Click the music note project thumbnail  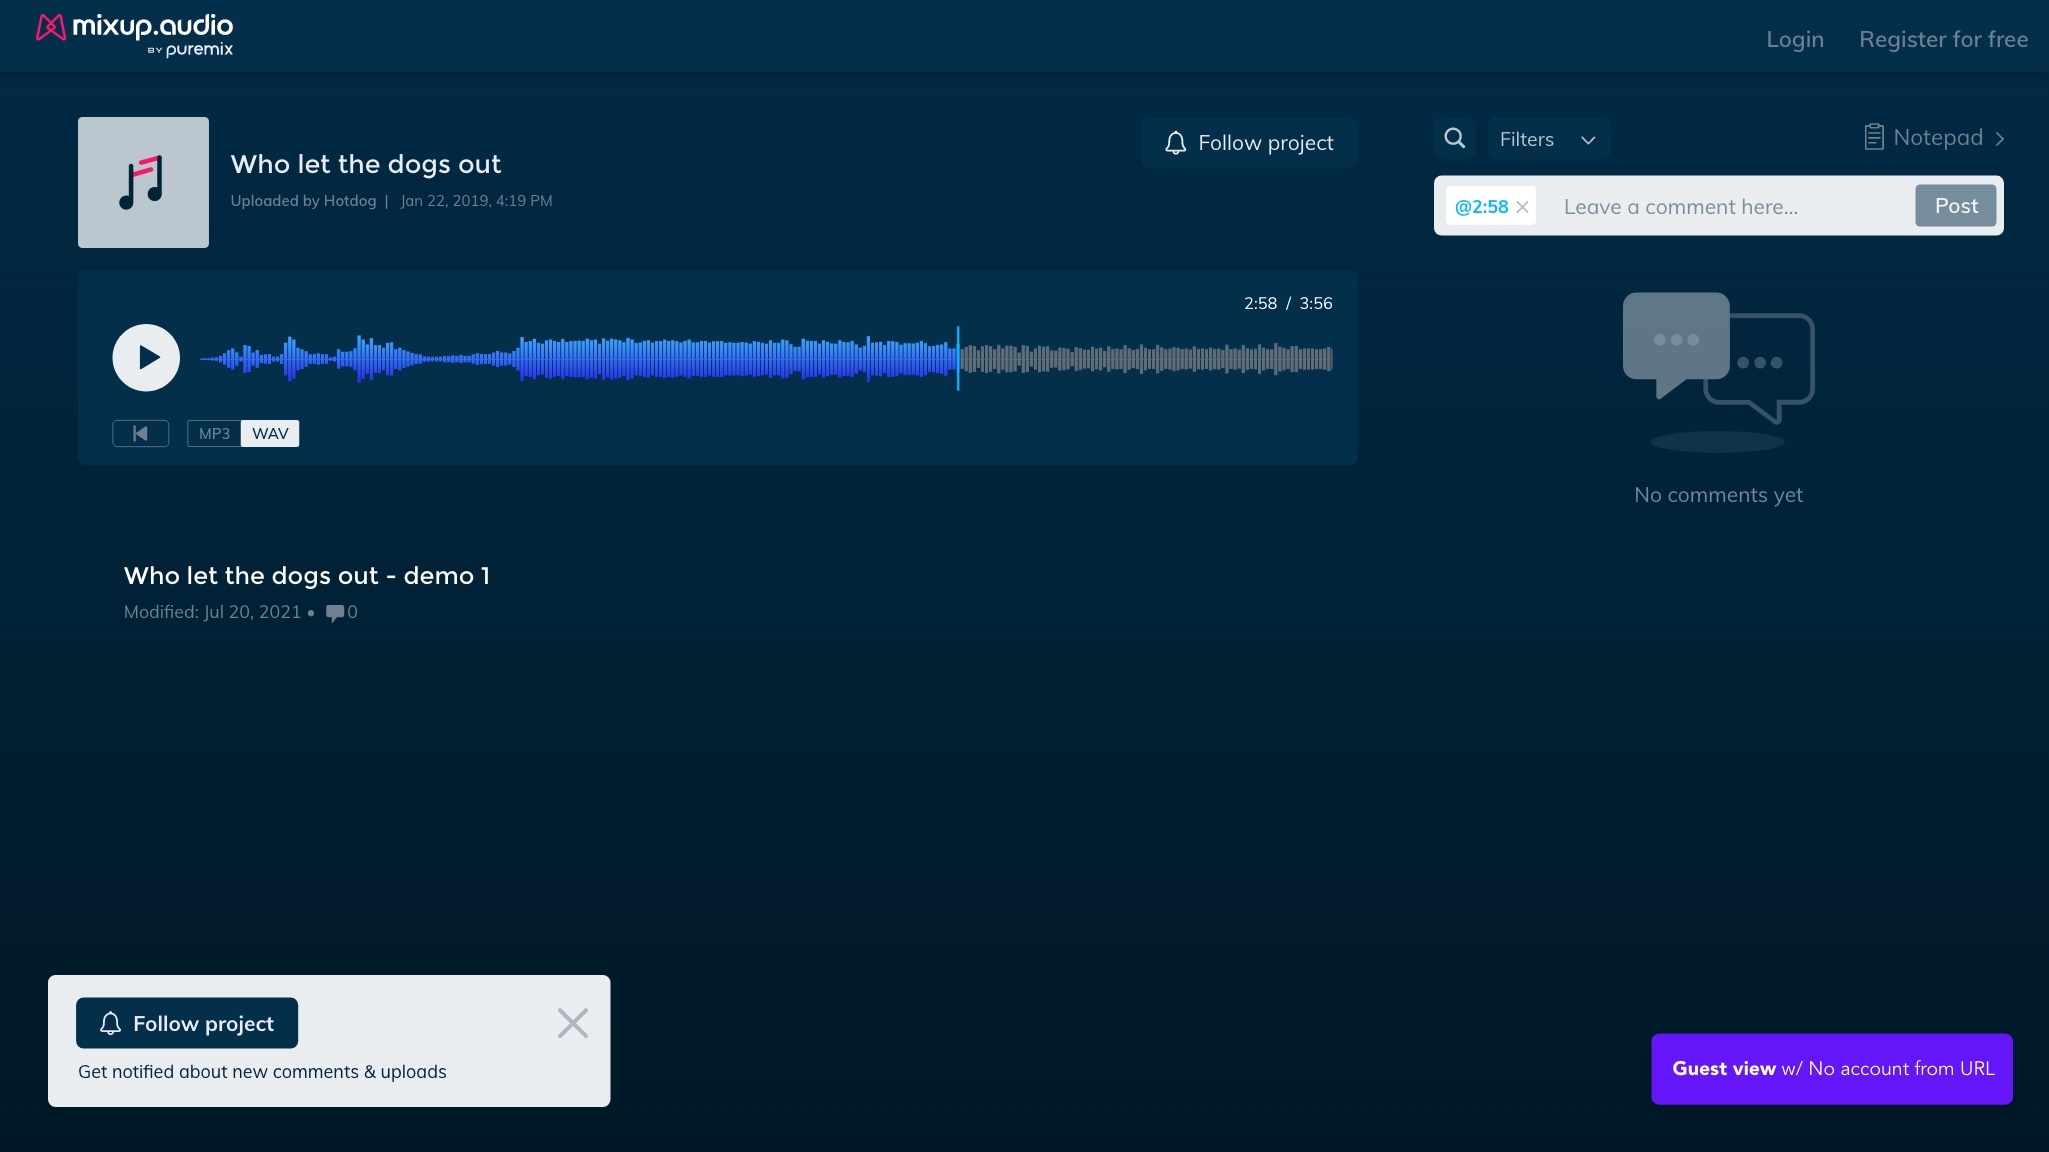[x=143, y=182]
